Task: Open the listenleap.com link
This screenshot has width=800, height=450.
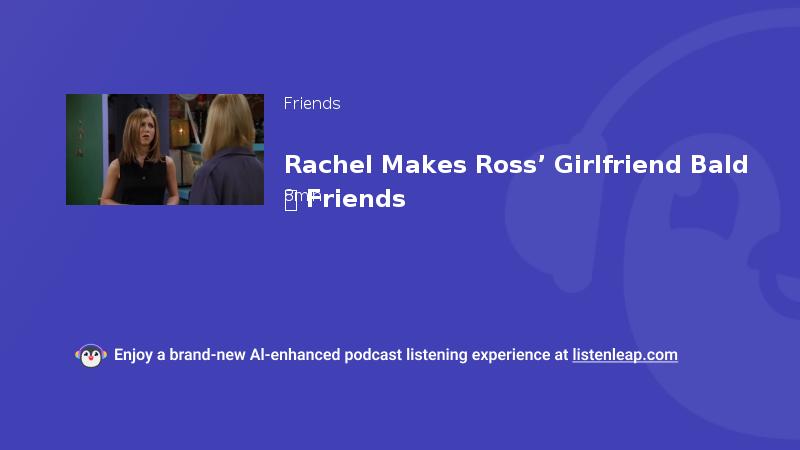Action: point(625,355)
